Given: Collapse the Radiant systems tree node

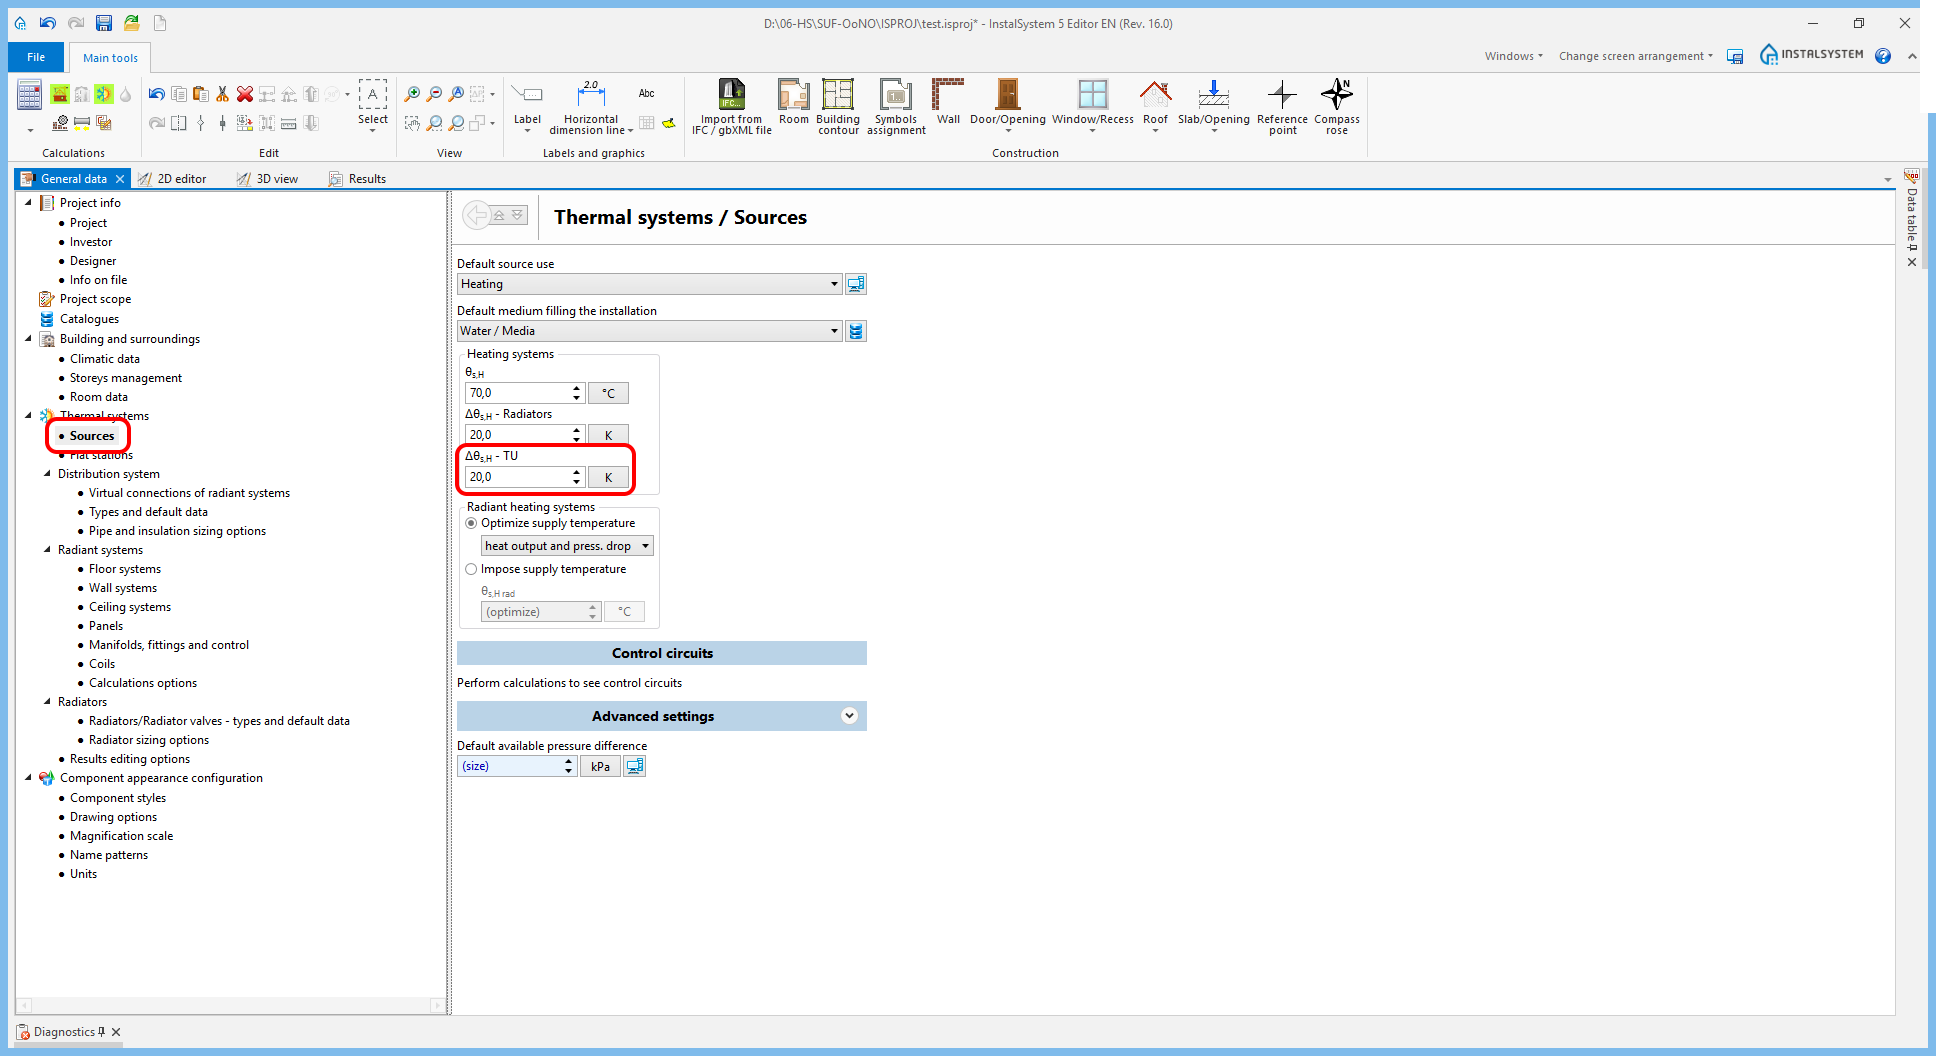Looking at the screenshot, I should [47, 550].
